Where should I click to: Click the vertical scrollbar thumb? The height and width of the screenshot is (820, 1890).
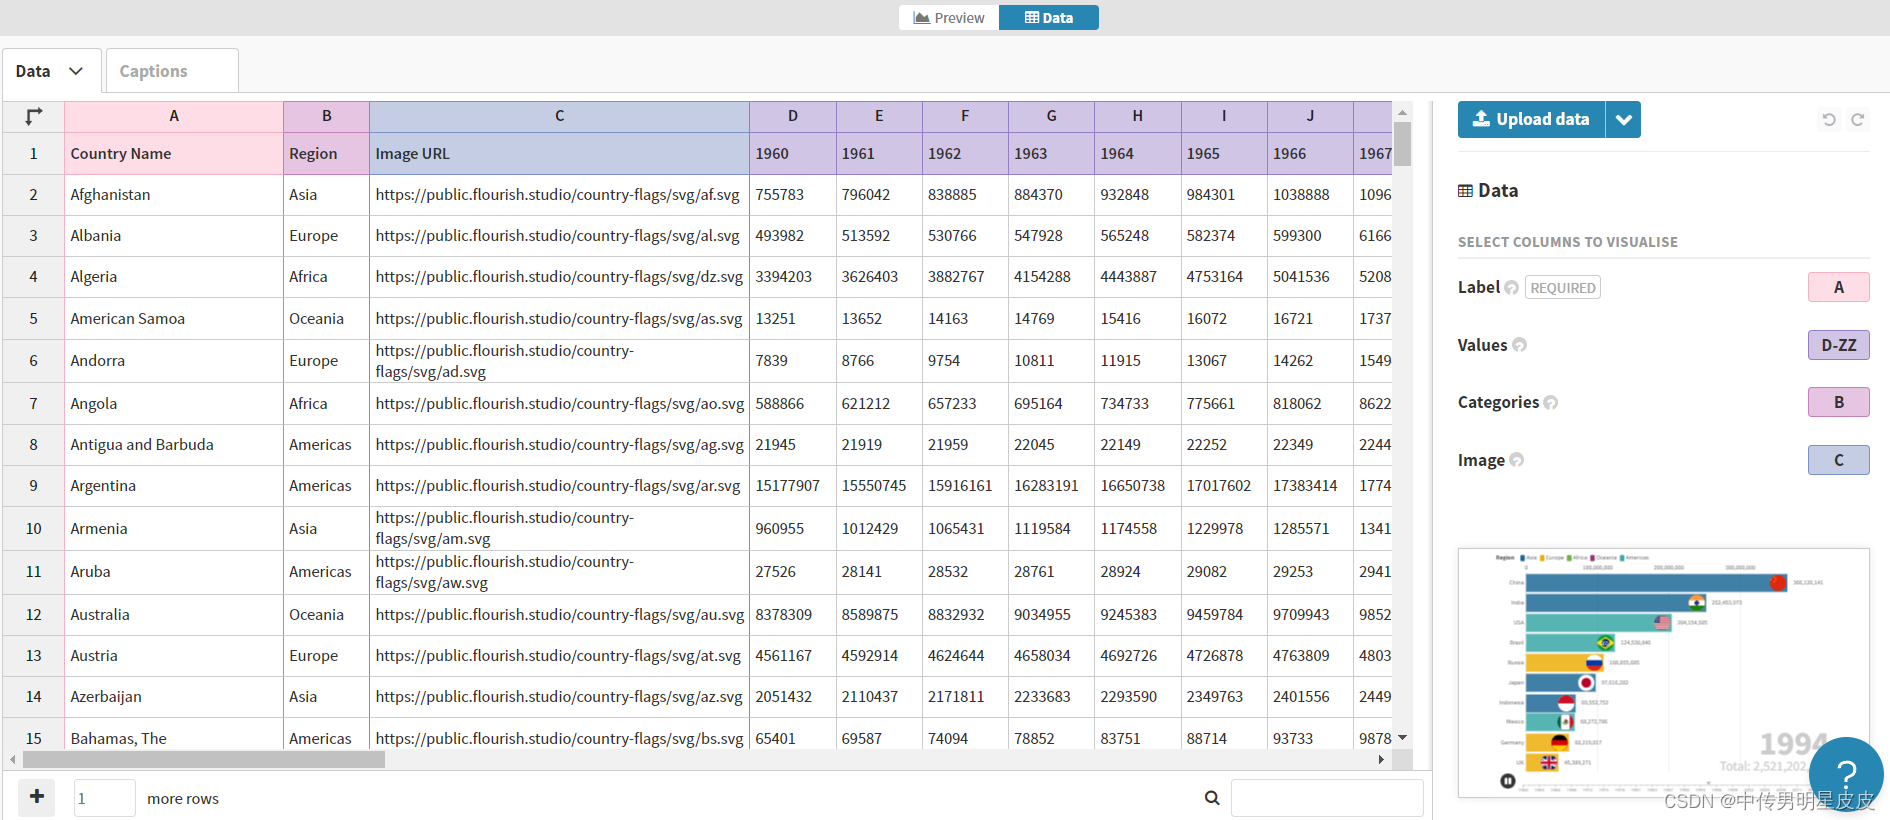click(1402, 143)
